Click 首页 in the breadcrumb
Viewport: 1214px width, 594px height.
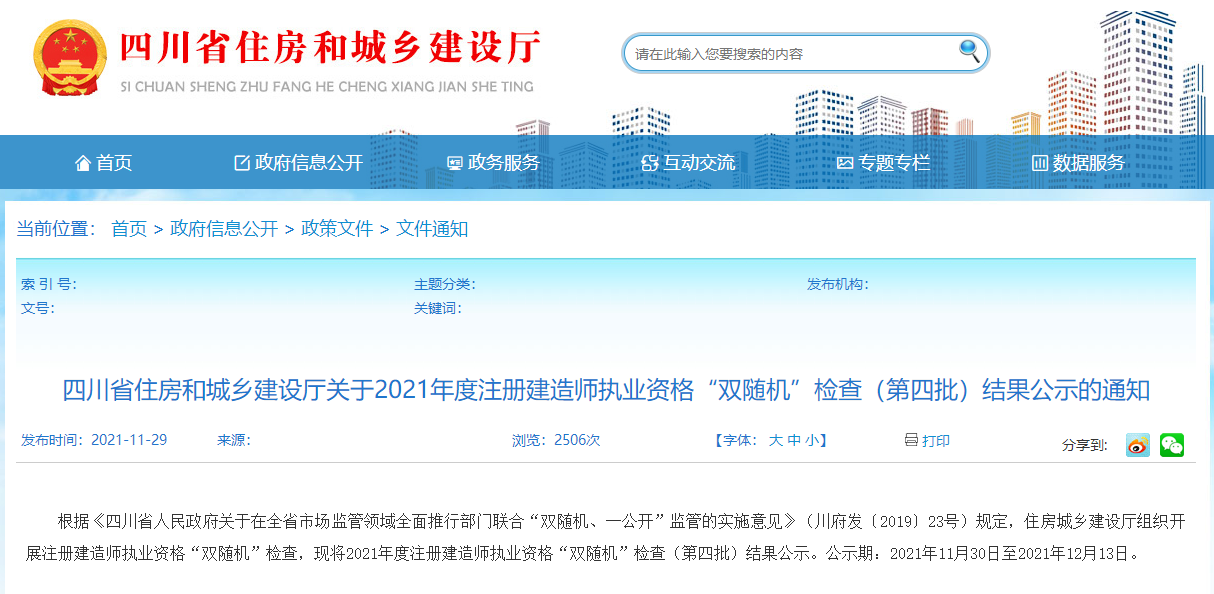(x=129, y=229)
